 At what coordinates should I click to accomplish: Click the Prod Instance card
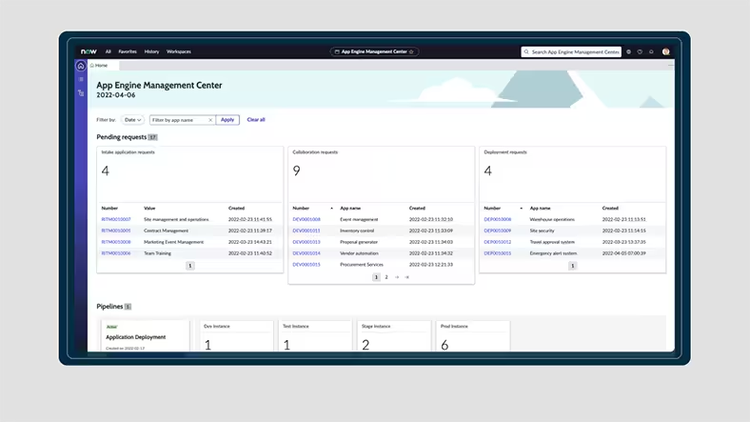pyautogui.click(x=473, y=336)
